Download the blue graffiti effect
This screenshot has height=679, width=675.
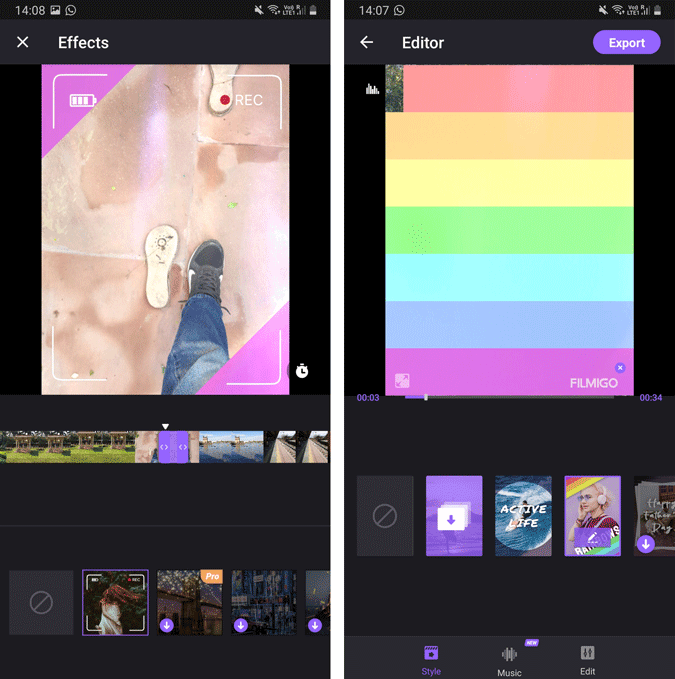pyautogui.click(x=241, y=625)
